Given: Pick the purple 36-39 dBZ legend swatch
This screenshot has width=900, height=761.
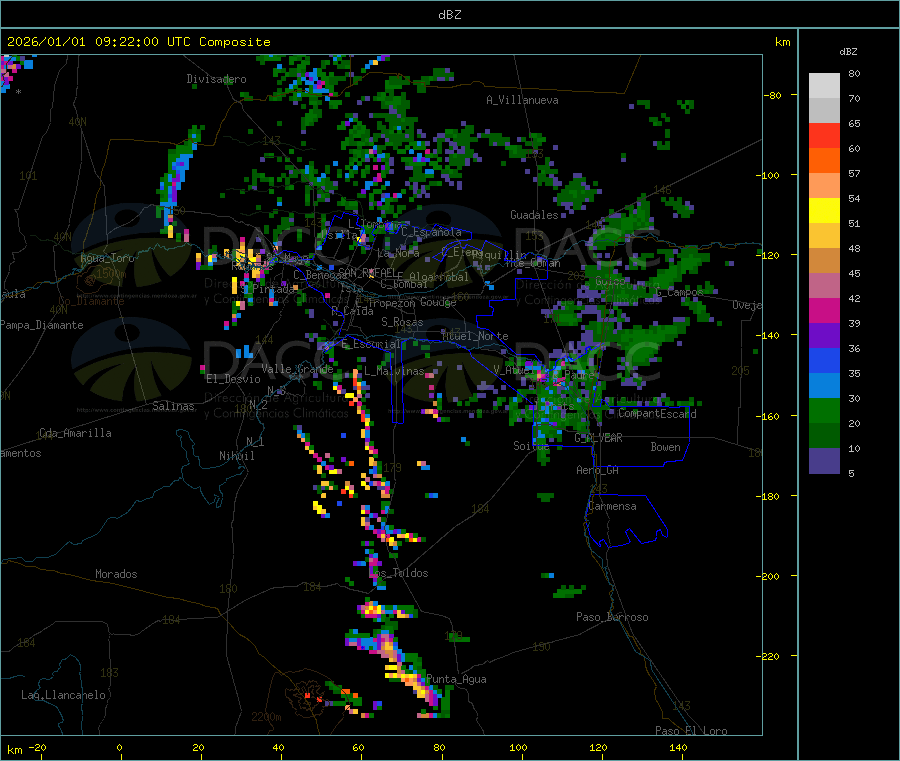Looking at the screenshot, I should click(824, 336).
